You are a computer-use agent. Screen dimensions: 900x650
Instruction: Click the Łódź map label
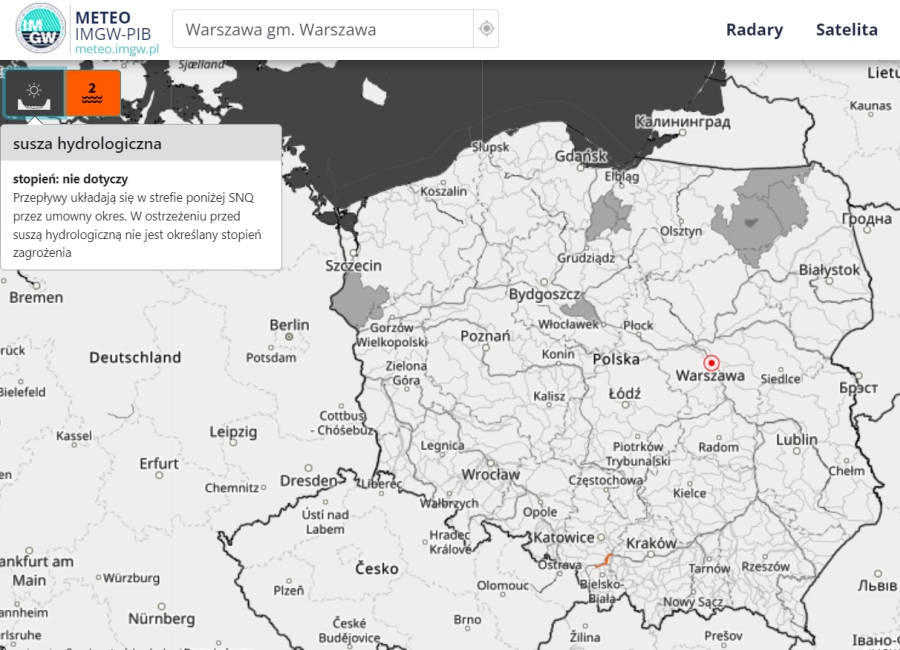tap(624, 394)
